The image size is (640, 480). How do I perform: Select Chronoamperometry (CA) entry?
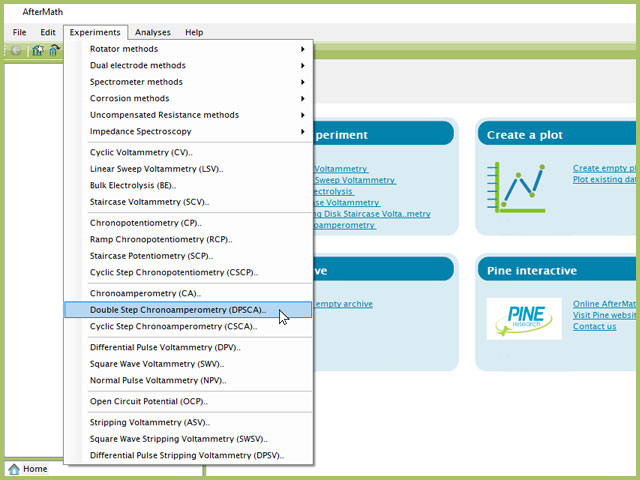pos(189,293)
